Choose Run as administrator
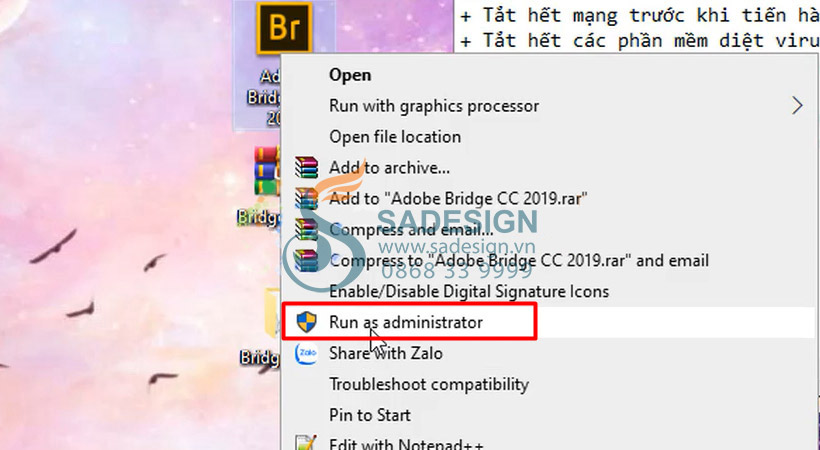 point(405,322)
